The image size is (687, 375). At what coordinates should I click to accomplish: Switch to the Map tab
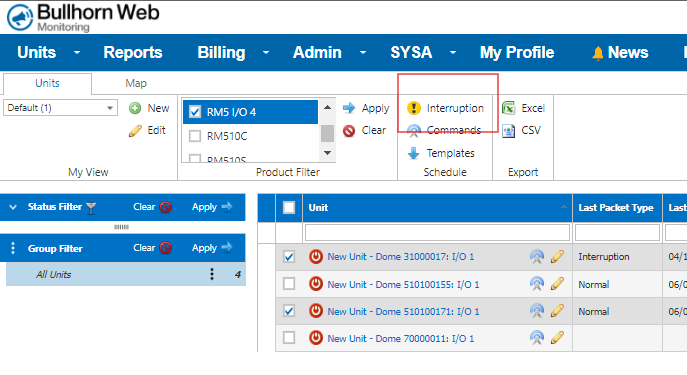click(136, 83)
